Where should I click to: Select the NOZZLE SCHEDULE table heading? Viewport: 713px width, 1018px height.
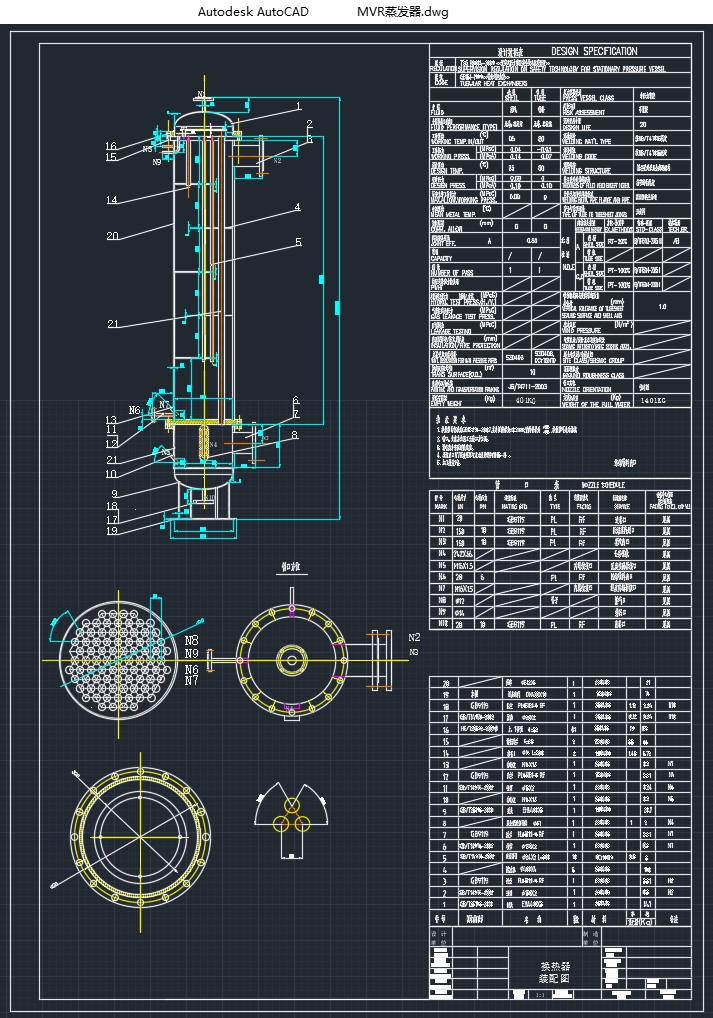click(609, 483)
